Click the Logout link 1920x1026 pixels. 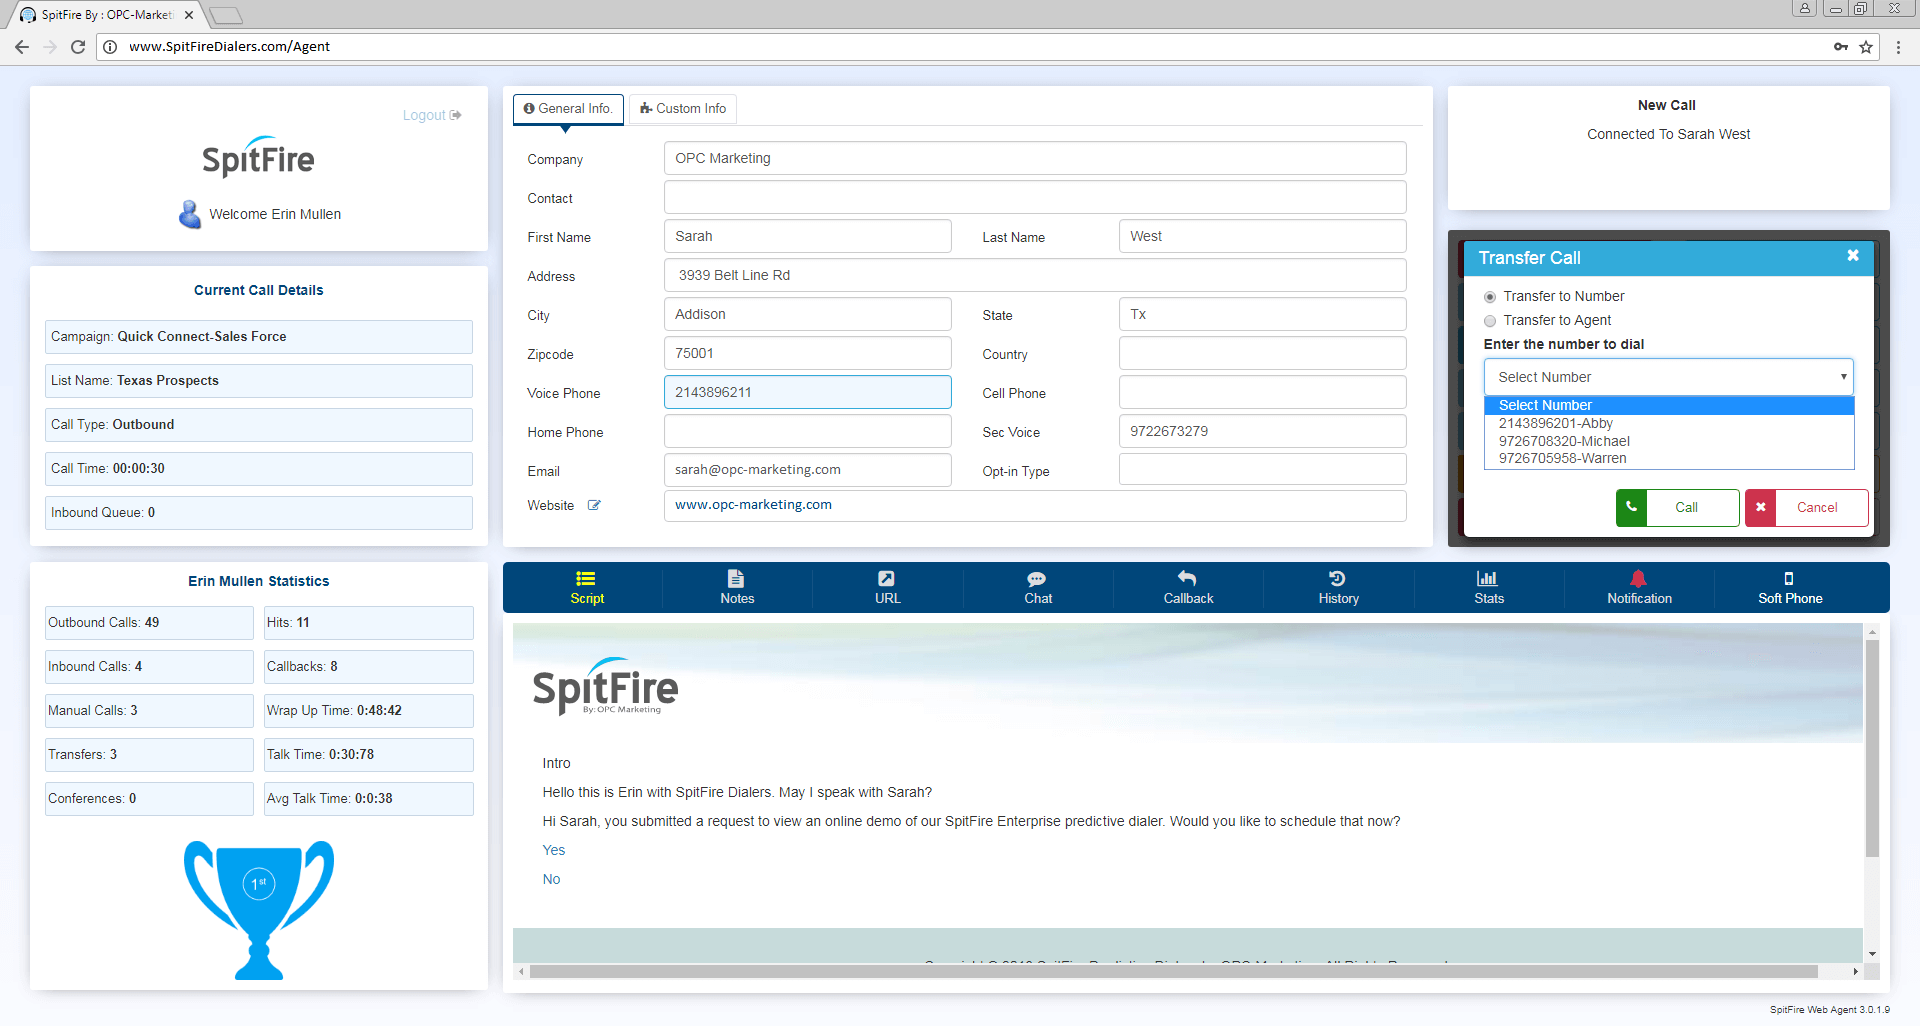pyautogui.click(x=432, y=115)
